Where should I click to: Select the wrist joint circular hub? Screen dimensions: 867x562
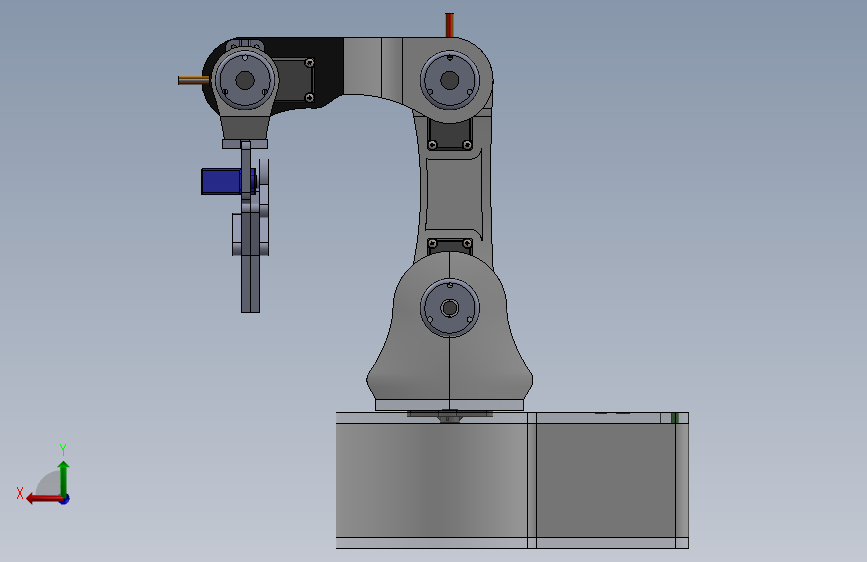(245, 80)
